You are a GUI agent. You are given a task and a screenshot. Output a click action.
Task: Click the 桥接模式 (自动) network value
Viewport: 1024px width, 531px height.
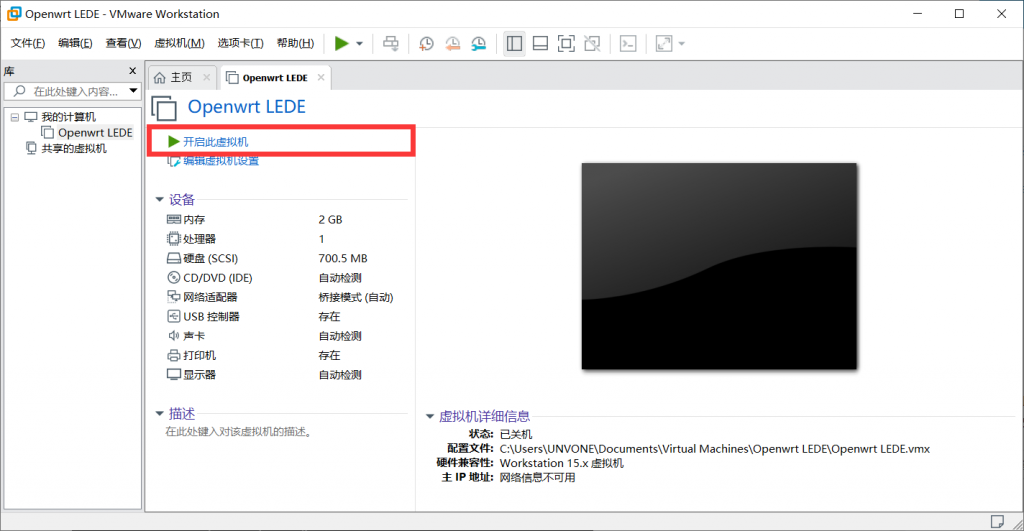tap(356, 297)
